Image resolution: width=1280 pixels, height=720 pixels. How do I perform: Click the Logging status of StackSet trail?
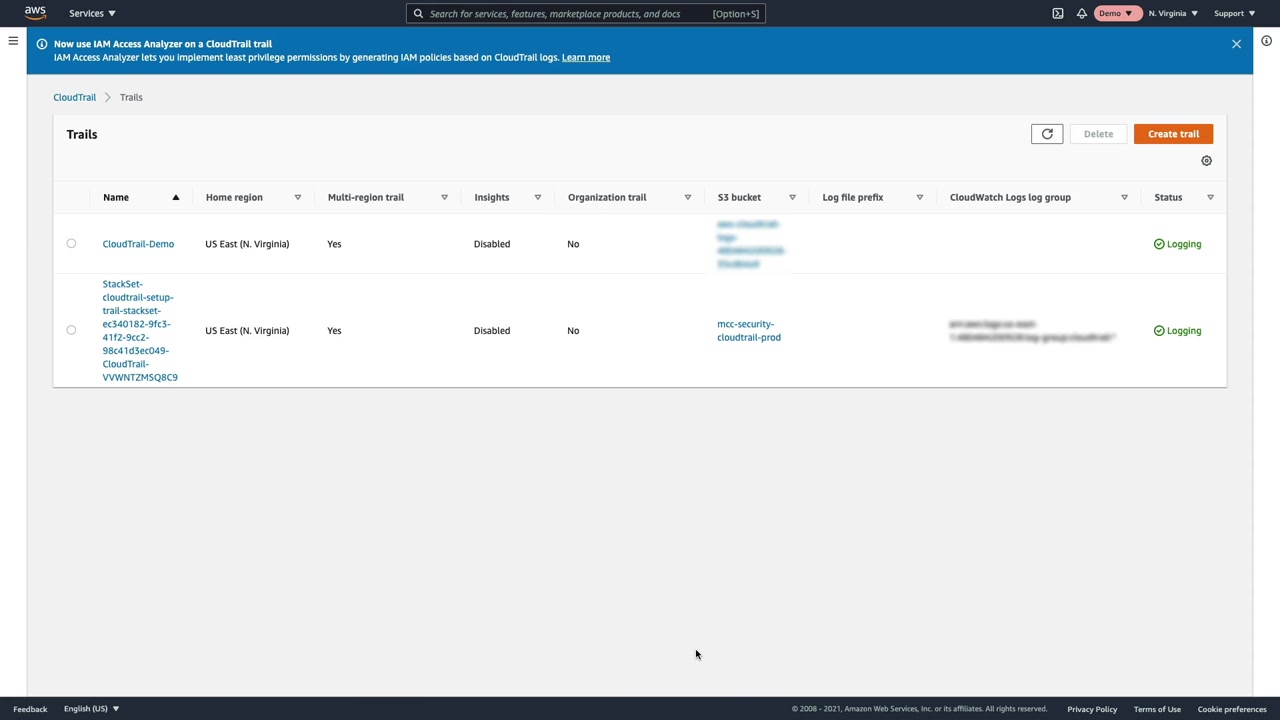(1177, 331)
